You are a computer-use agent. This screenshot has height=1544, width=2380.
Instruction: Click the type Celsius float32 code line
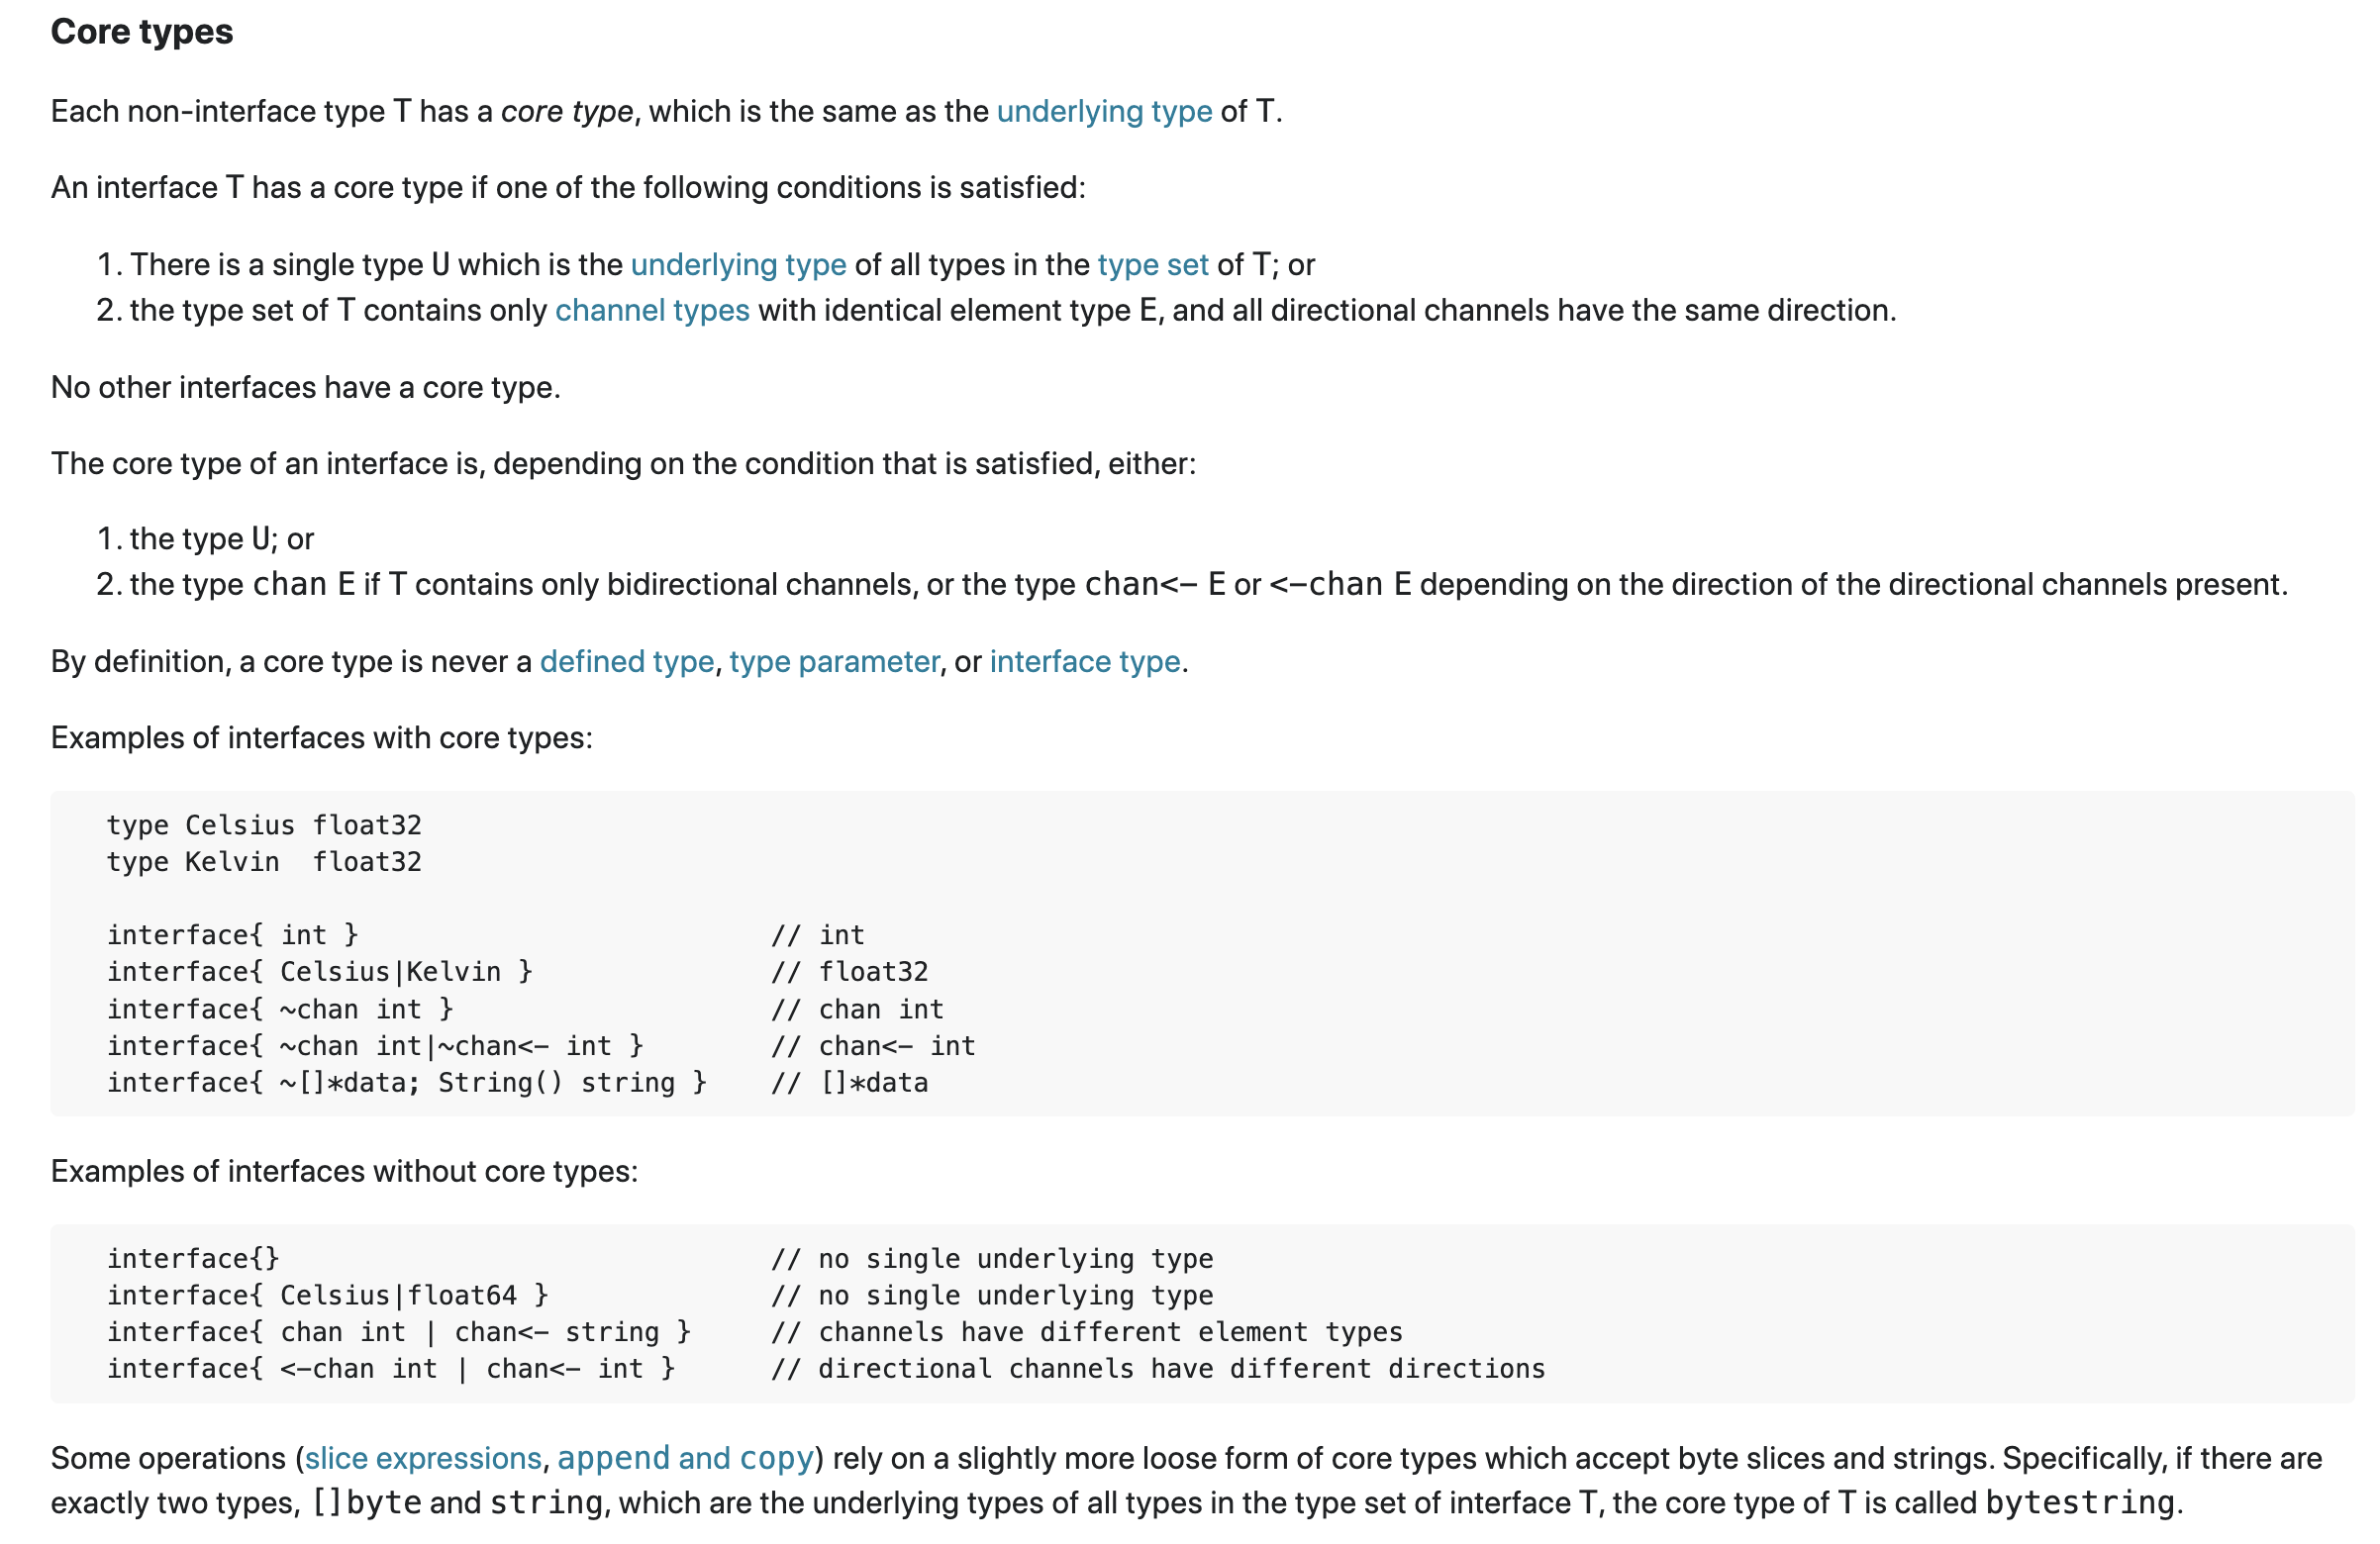[x=264, y=825]
